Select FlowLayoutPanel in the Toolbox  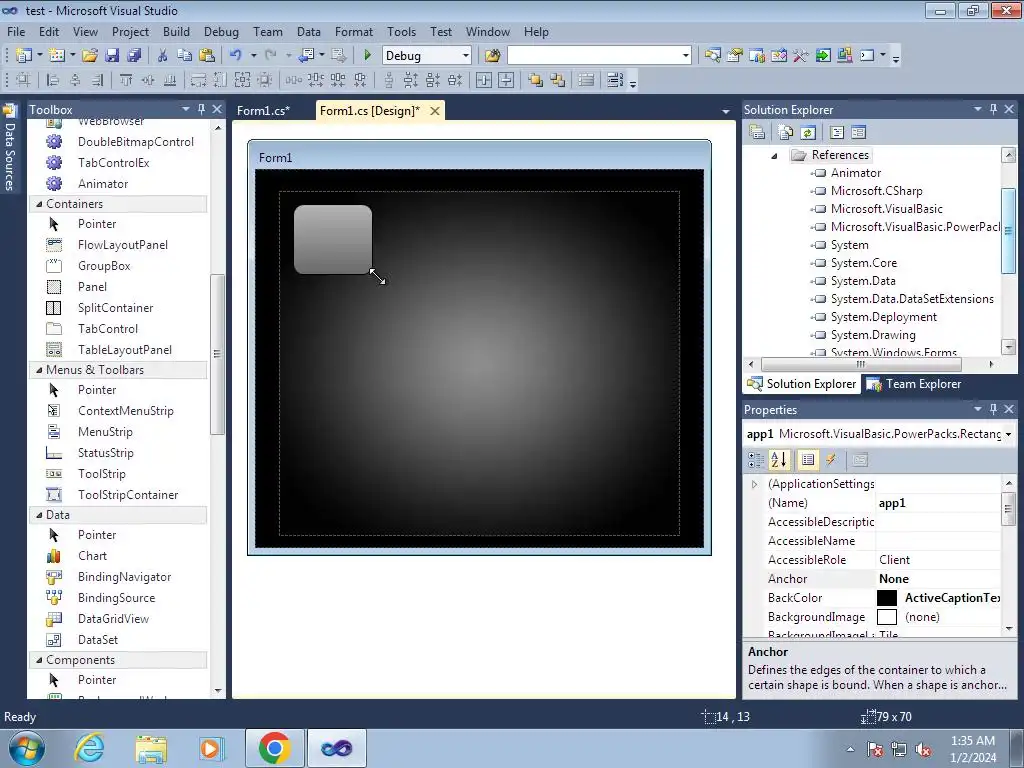click(123, 245)
